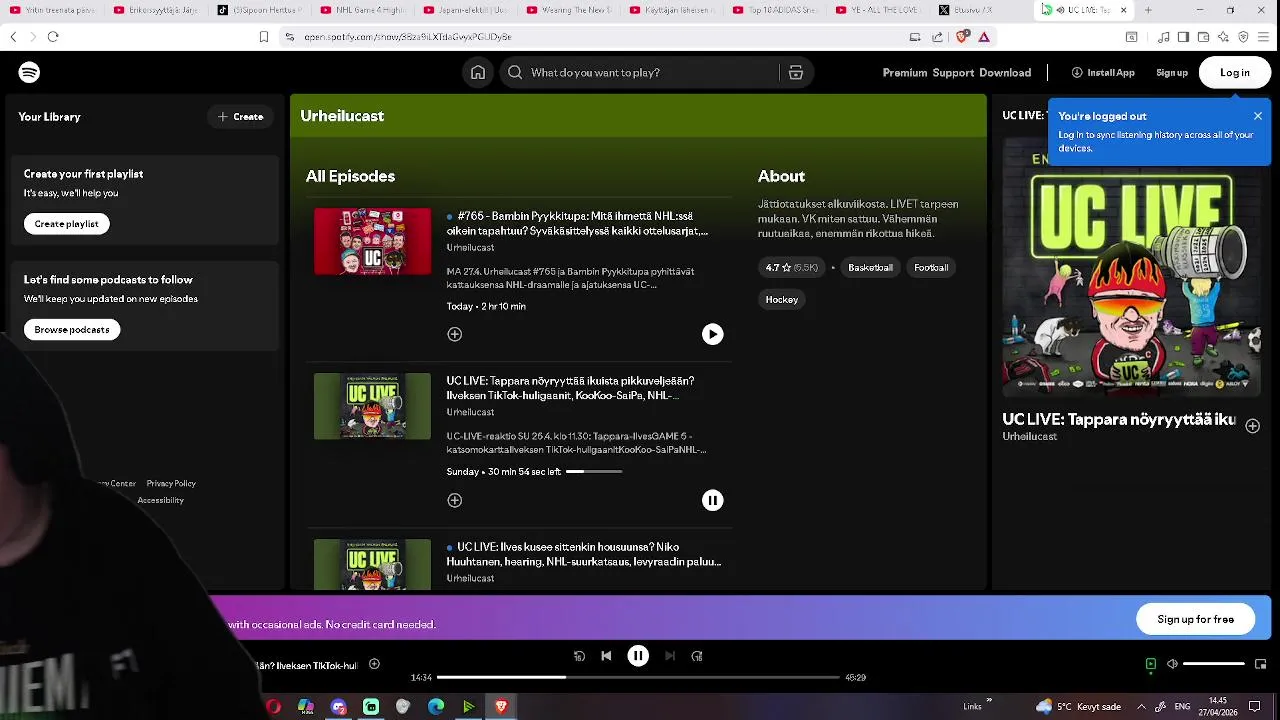The image size is (1280, 720).
Task: Skip to previous track in player
Action: tap(606, 656)
